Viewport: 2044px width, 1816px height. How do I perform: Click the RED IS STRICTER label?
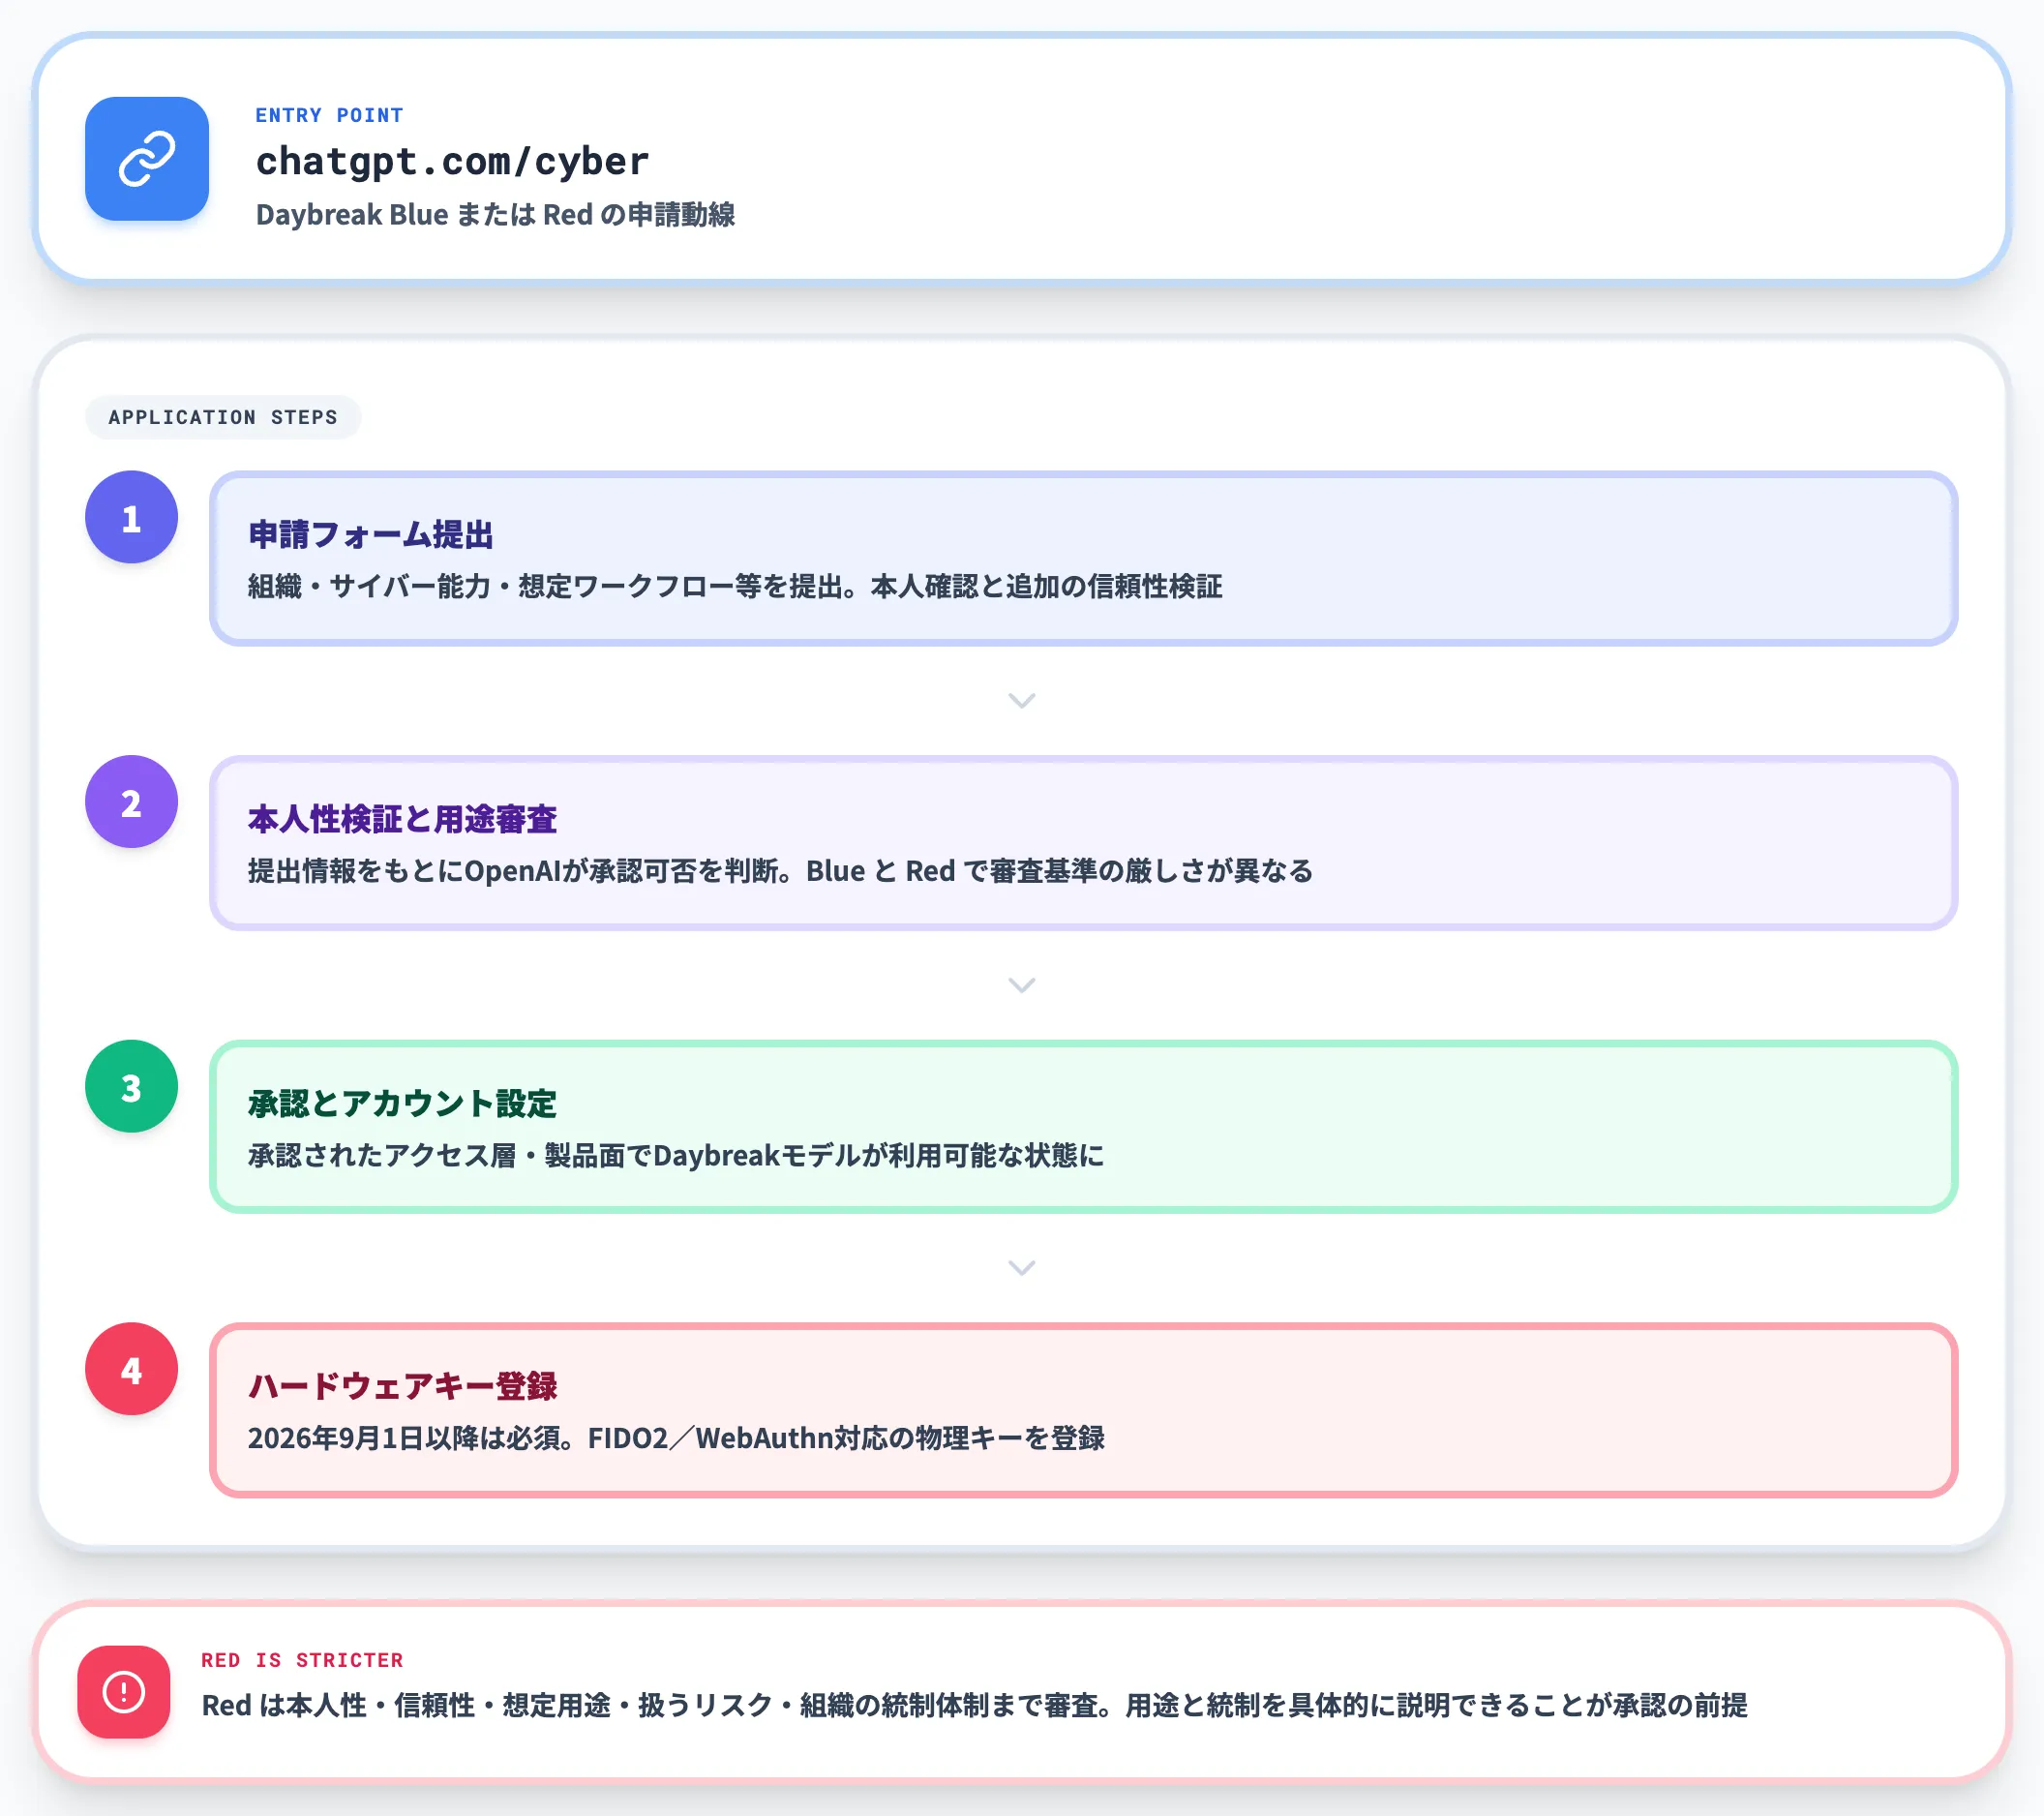pyautogui.click(x=302, y=1660)
